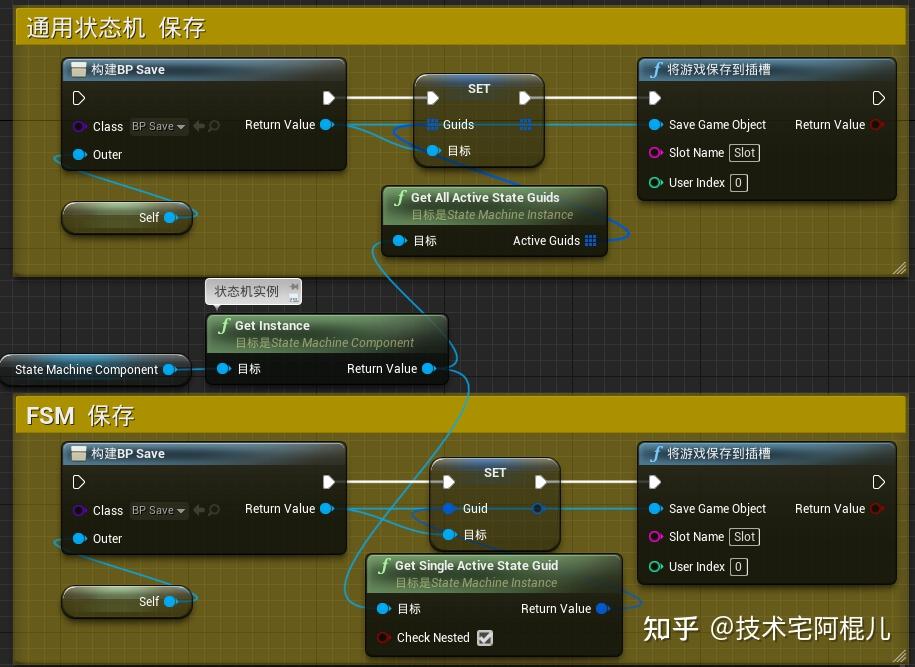Click the User Index field showing 0
This screenshot has width=915, height=667.
click(x=738, y=182)
